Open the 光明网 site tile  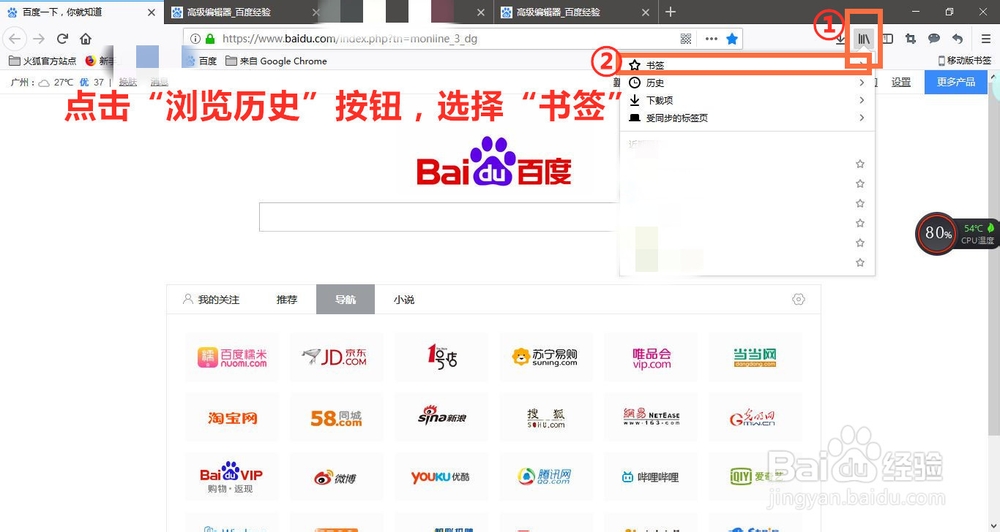[755, 418]
